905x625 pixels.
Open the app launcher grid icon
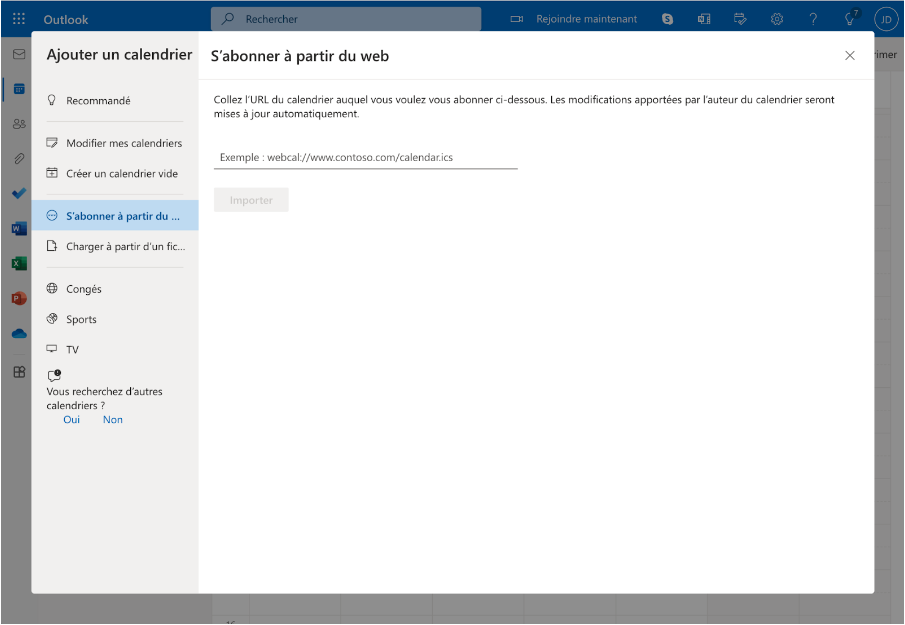(18, 19)
